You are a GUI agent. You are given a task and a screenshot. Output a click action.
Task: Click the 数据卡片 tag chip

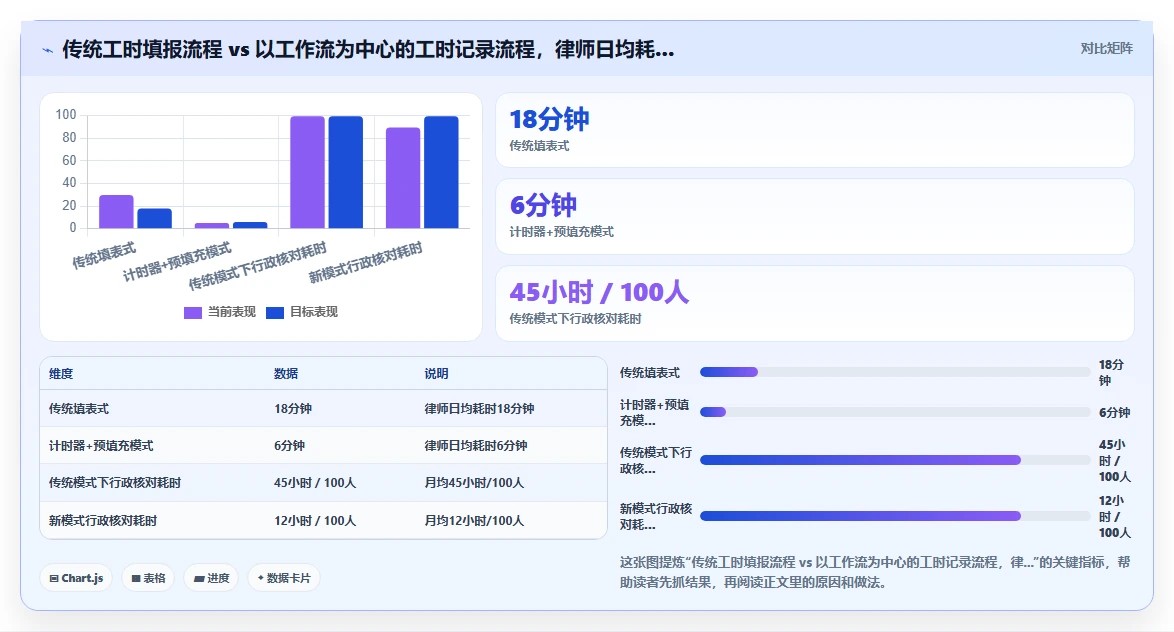pyautogui.click(x=284, y=578)
